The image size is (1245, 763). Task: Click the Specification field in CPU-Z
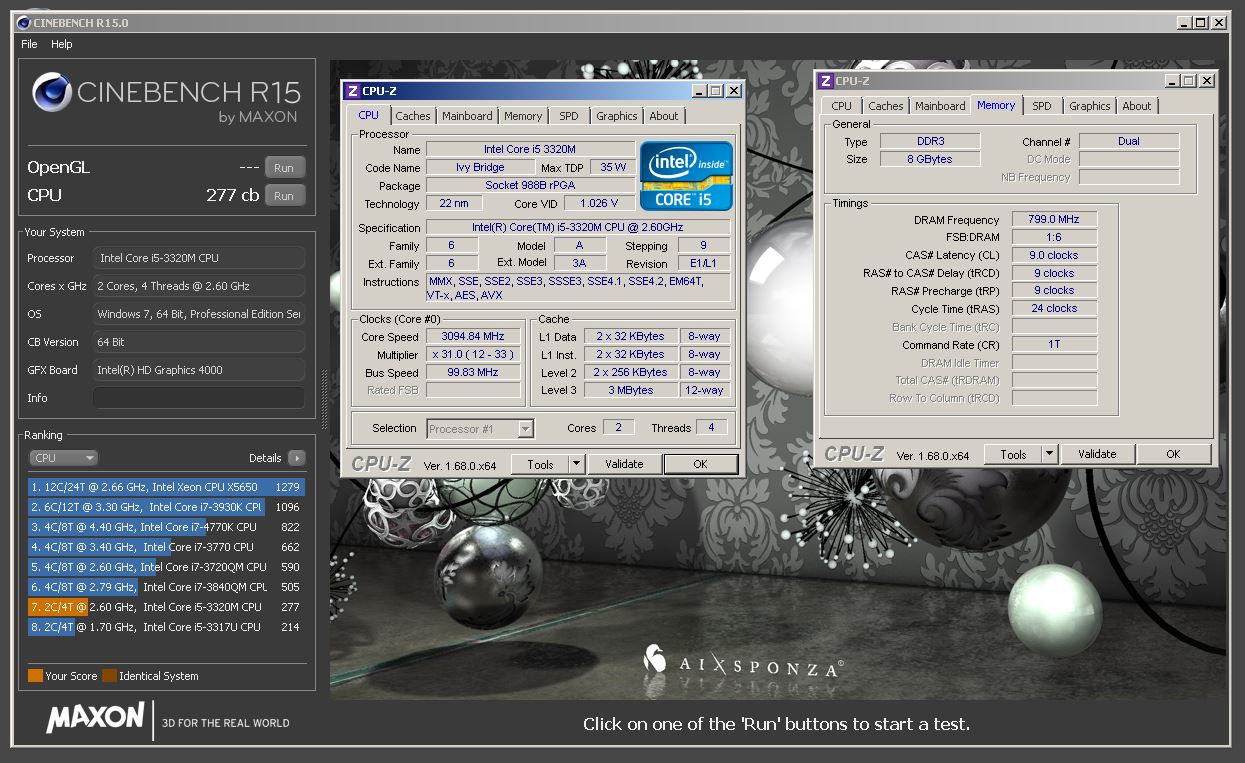[578, 227]
